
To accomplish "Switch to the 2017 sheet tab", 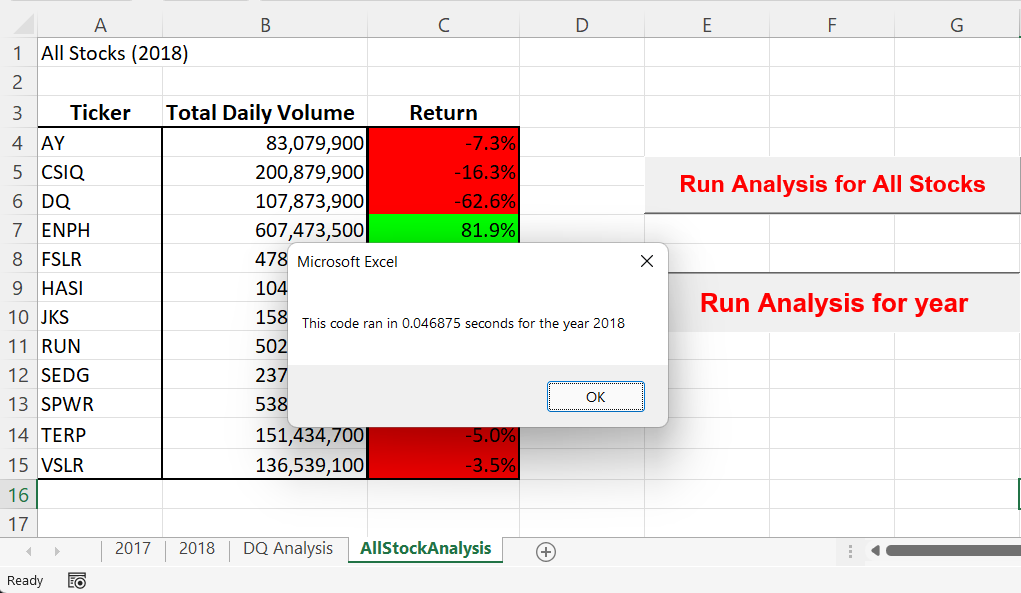I will click(133, 549).
